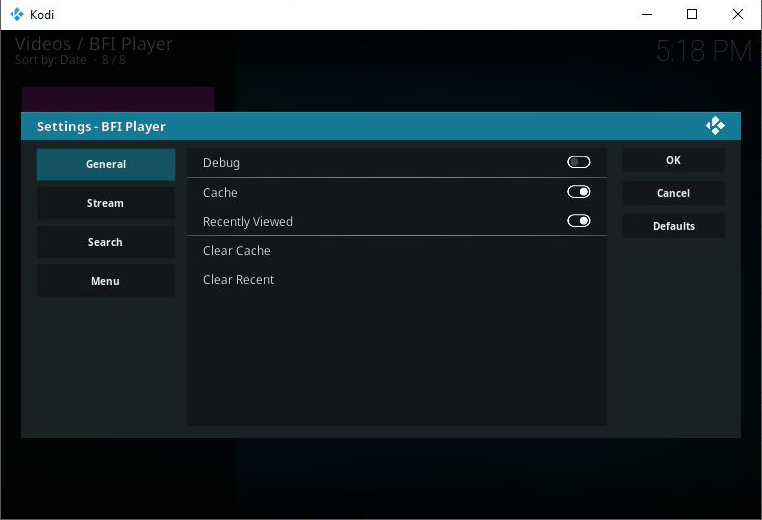Reset settings with the Defaults button
This screenshot has width=762, height=520.
coord(673,226)
